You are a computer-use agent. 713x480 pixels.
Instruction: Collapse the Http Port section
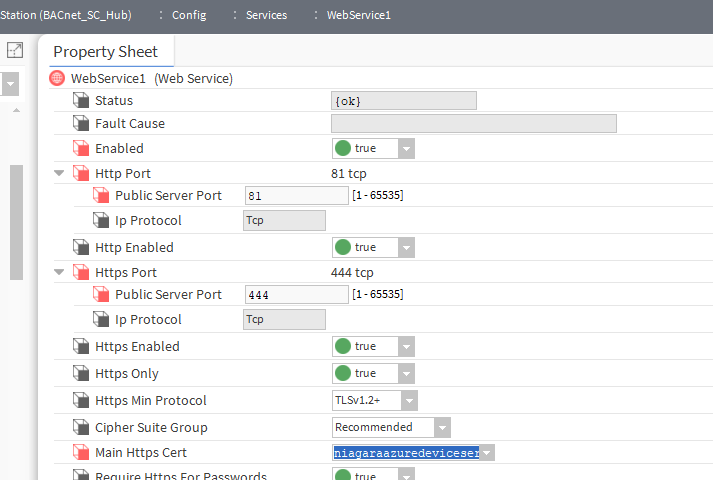pos(59,173)
